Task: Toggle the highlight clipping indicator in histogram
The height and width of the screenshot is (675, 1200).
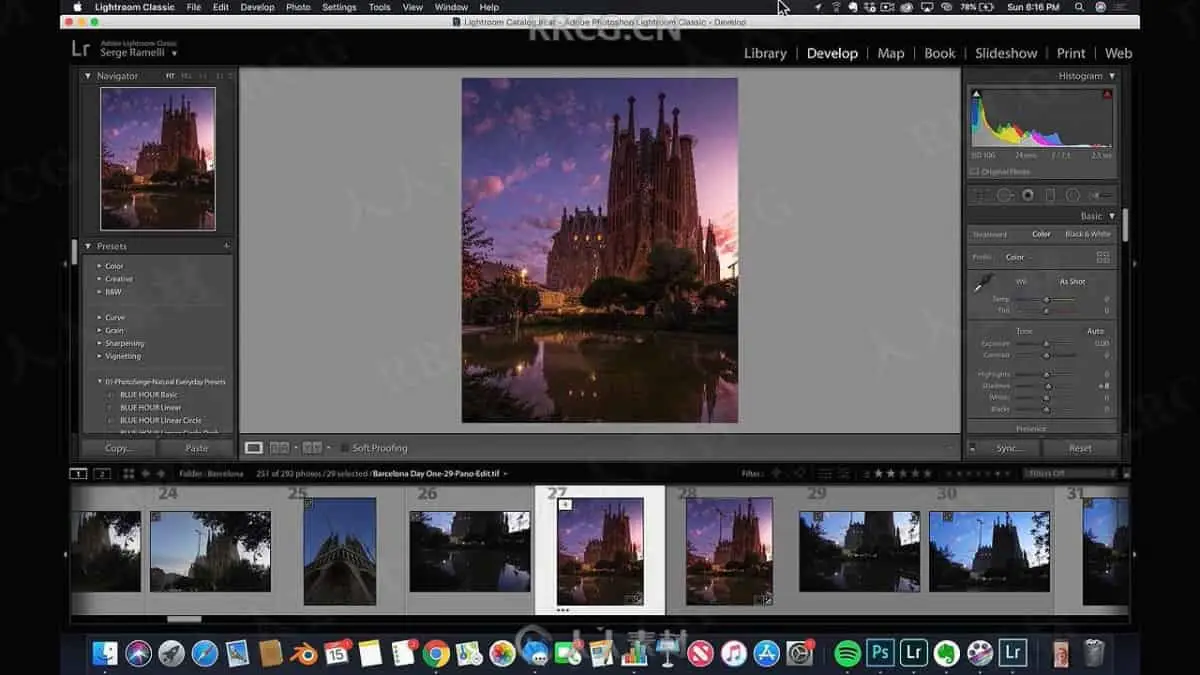Action: [1107, 94]
